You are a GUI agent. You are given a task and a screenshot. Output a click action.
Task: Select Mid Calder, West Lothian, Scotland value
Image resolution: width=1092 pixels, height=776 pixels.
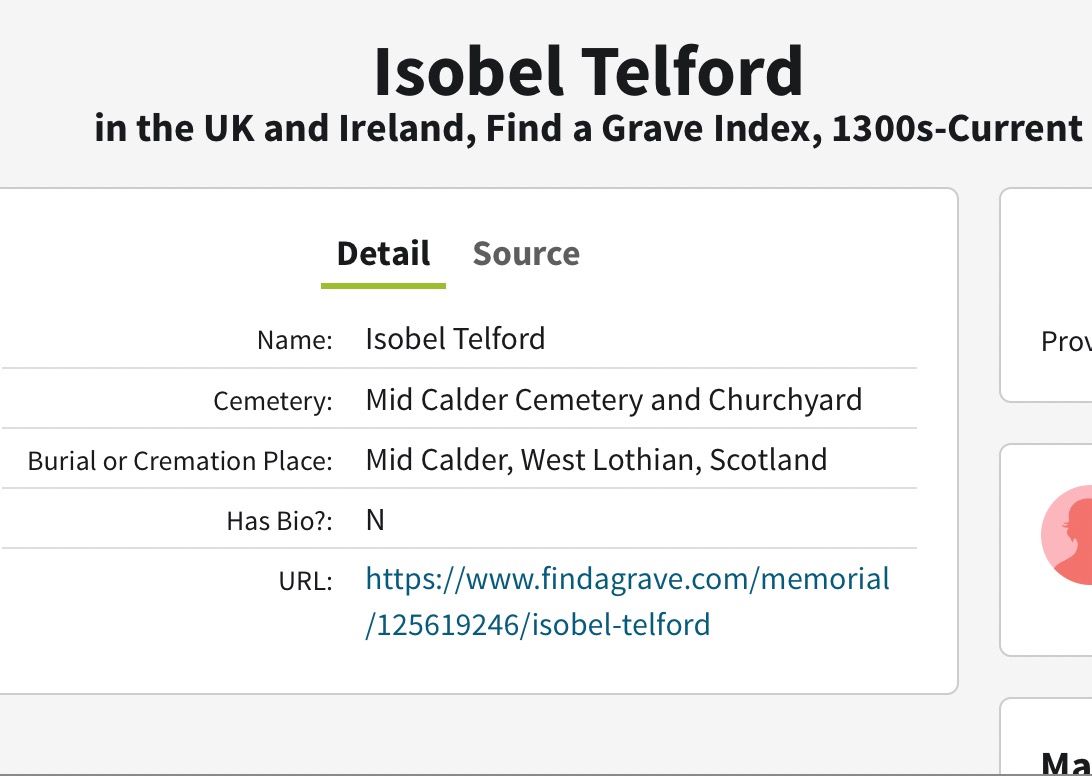click(596, 460)
